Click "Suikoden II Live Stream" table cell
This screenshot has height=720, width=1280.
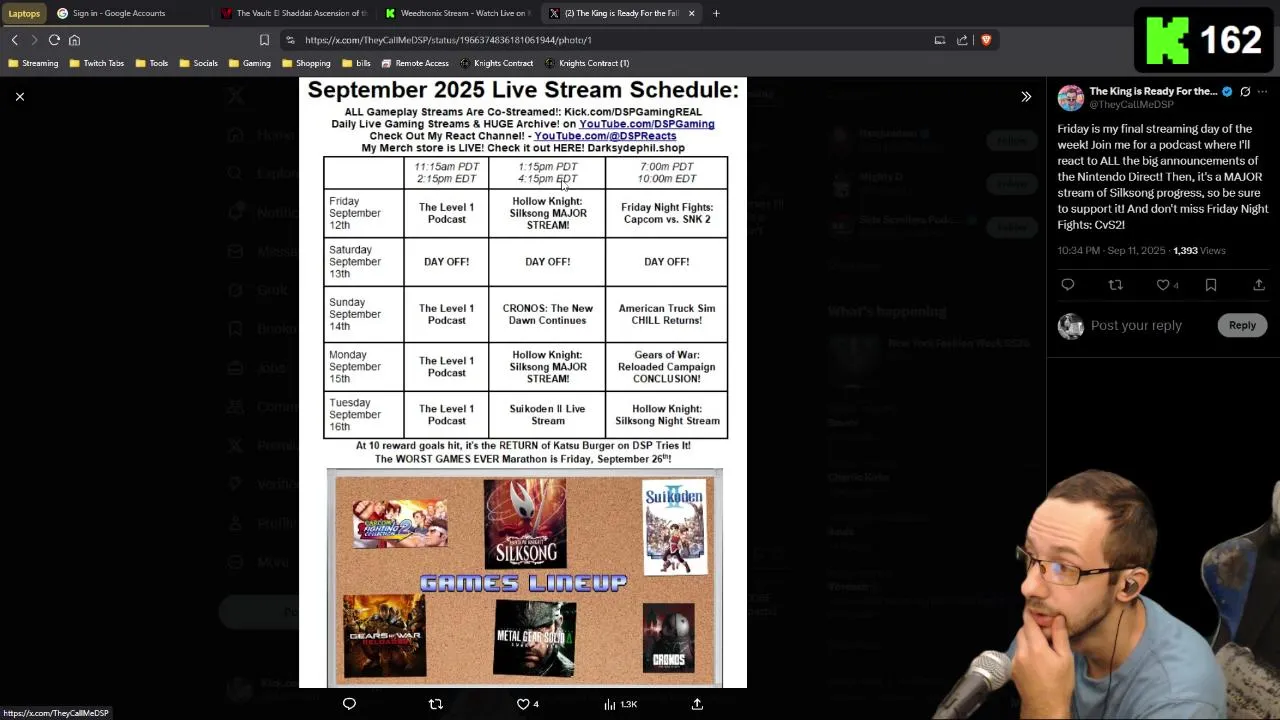pos(547,414)
